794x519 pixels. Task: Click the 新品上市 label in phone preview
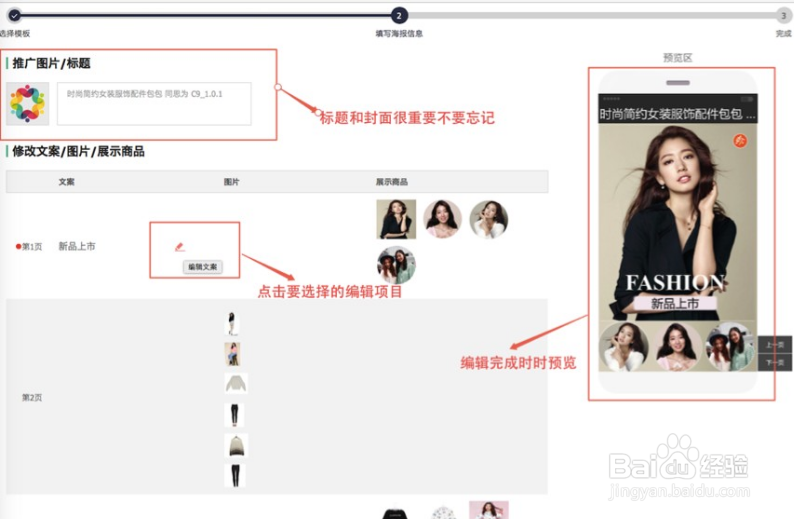click(x=675, y=304)
